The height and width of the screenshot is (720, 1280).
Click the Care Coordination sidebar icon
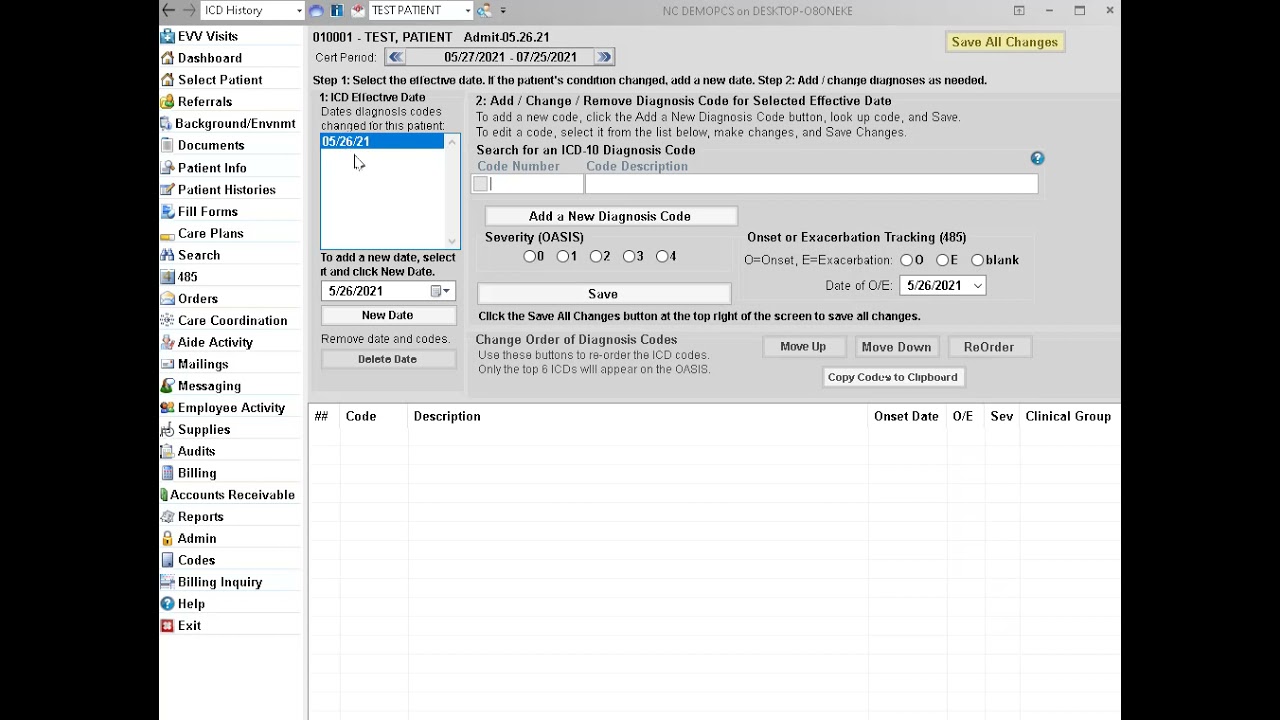coord(167,320)
